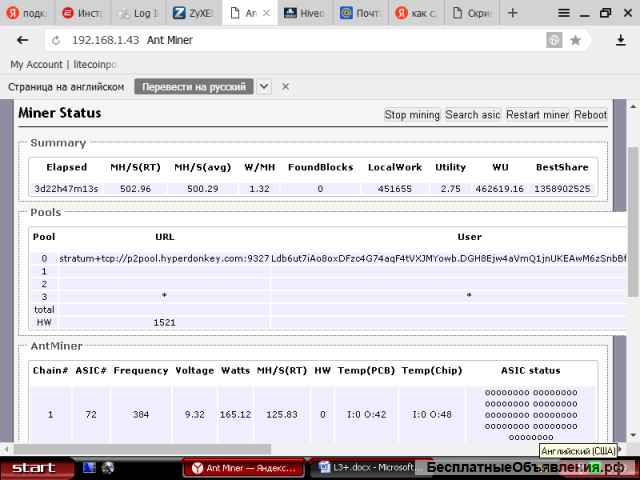Screen dimensions: 640x480
Task: Close the Ant Miner tab
Action: [x=266, y=13]
